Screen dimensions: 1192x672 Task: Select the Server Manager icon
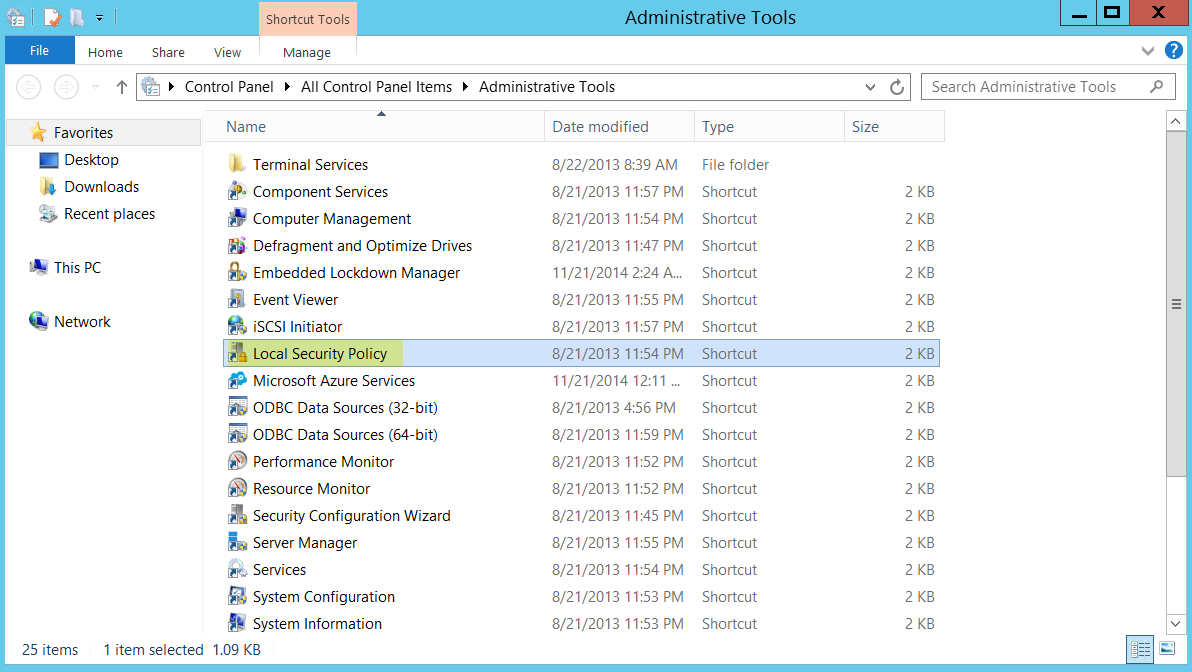pyautogui.click(x=237, y=543)
